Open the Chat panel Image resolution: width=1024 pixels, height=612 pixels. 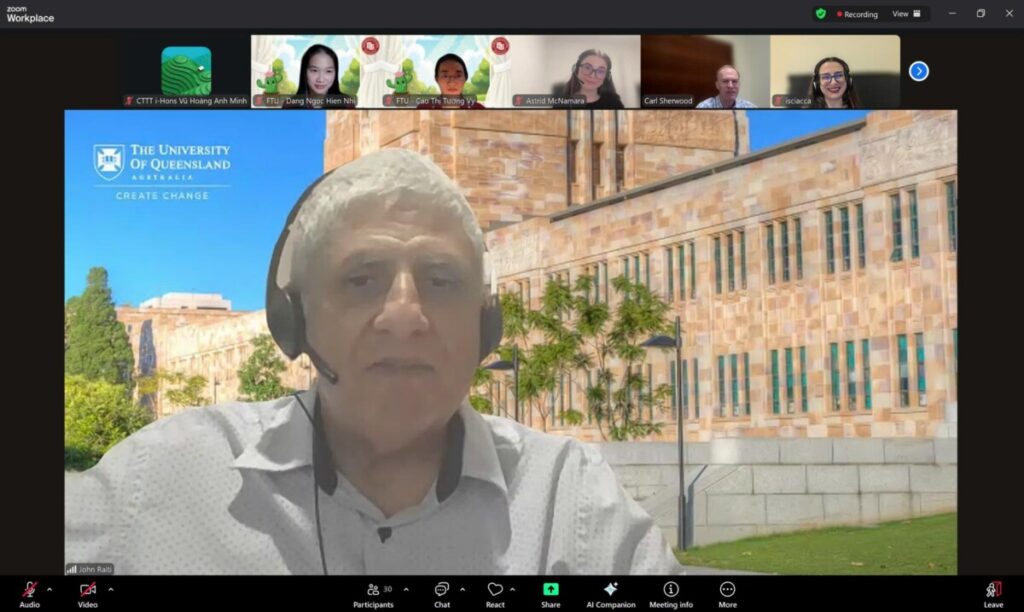(x=442, y=592)
